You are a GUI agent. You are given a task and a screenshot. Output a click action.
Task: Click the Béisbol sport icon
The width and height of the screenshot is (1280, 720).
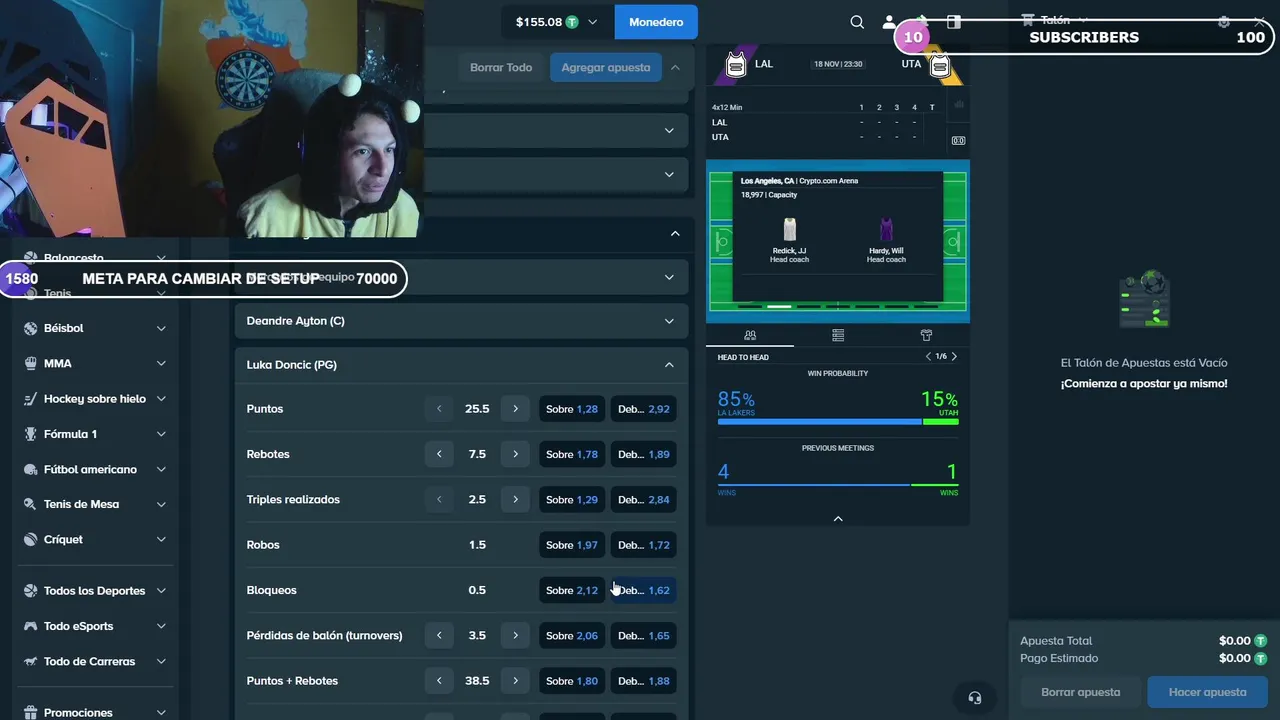click(x=31, y=328)
